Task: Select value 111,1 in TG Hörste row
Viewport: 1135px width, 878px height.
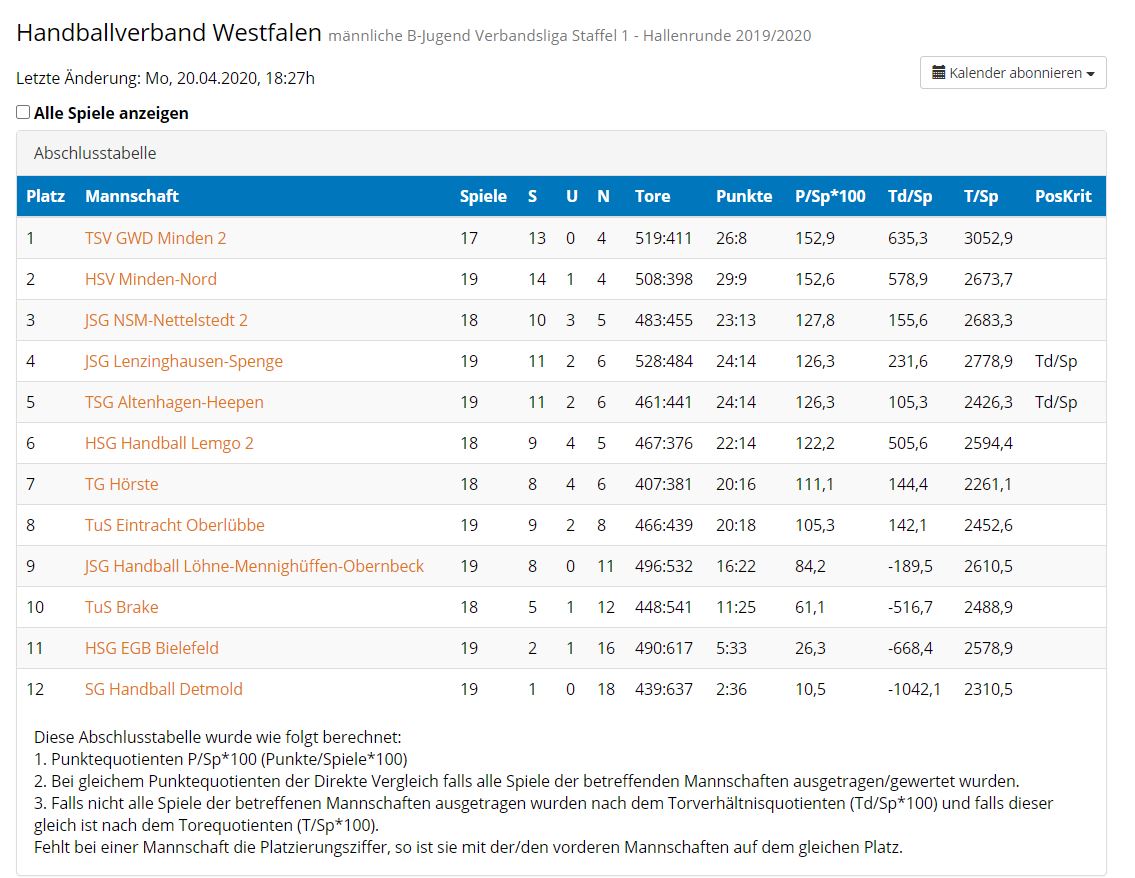Action: 814,484
